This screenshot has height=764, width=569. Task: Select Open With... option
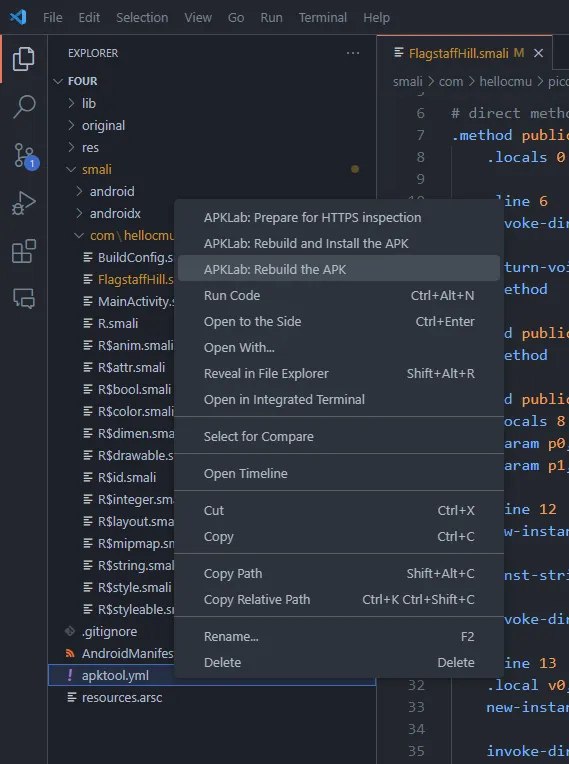point(339,347)
